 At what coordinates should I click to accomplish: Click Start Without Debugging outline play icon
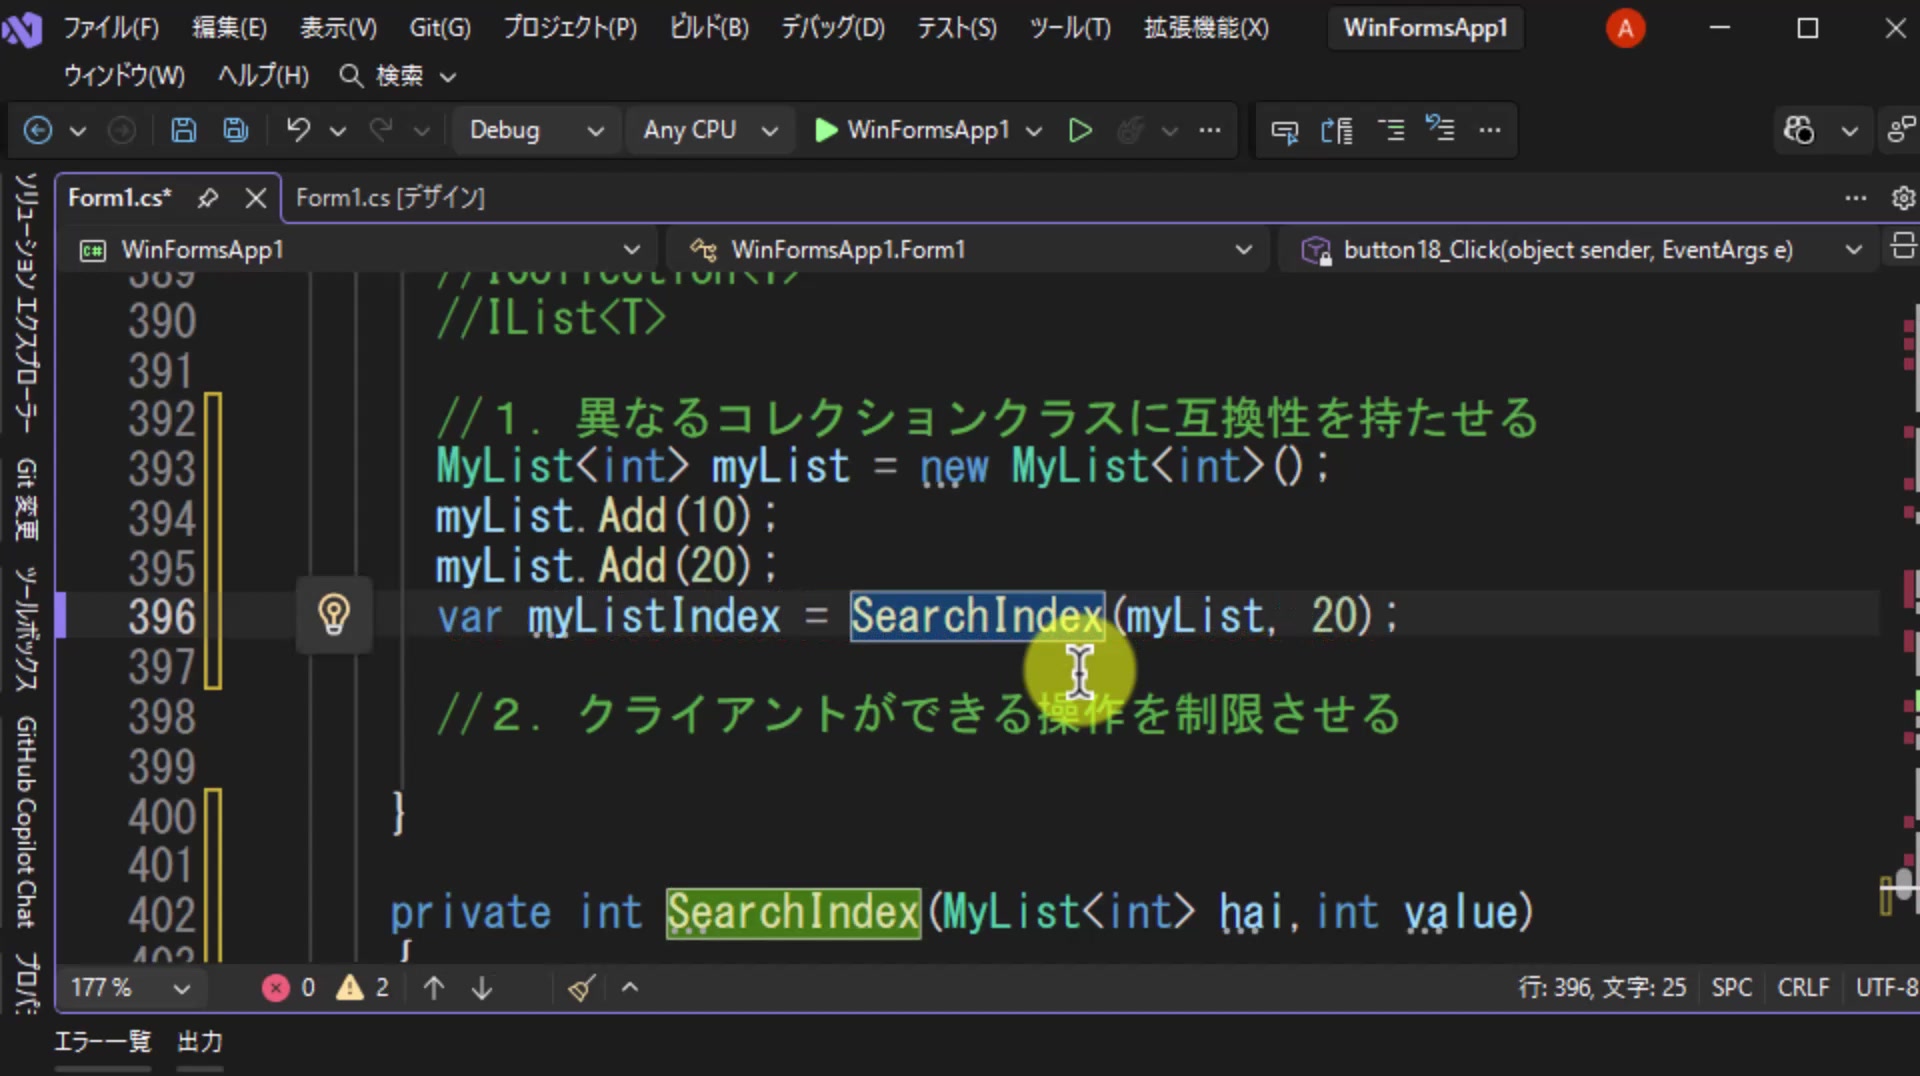(1080, 130)
